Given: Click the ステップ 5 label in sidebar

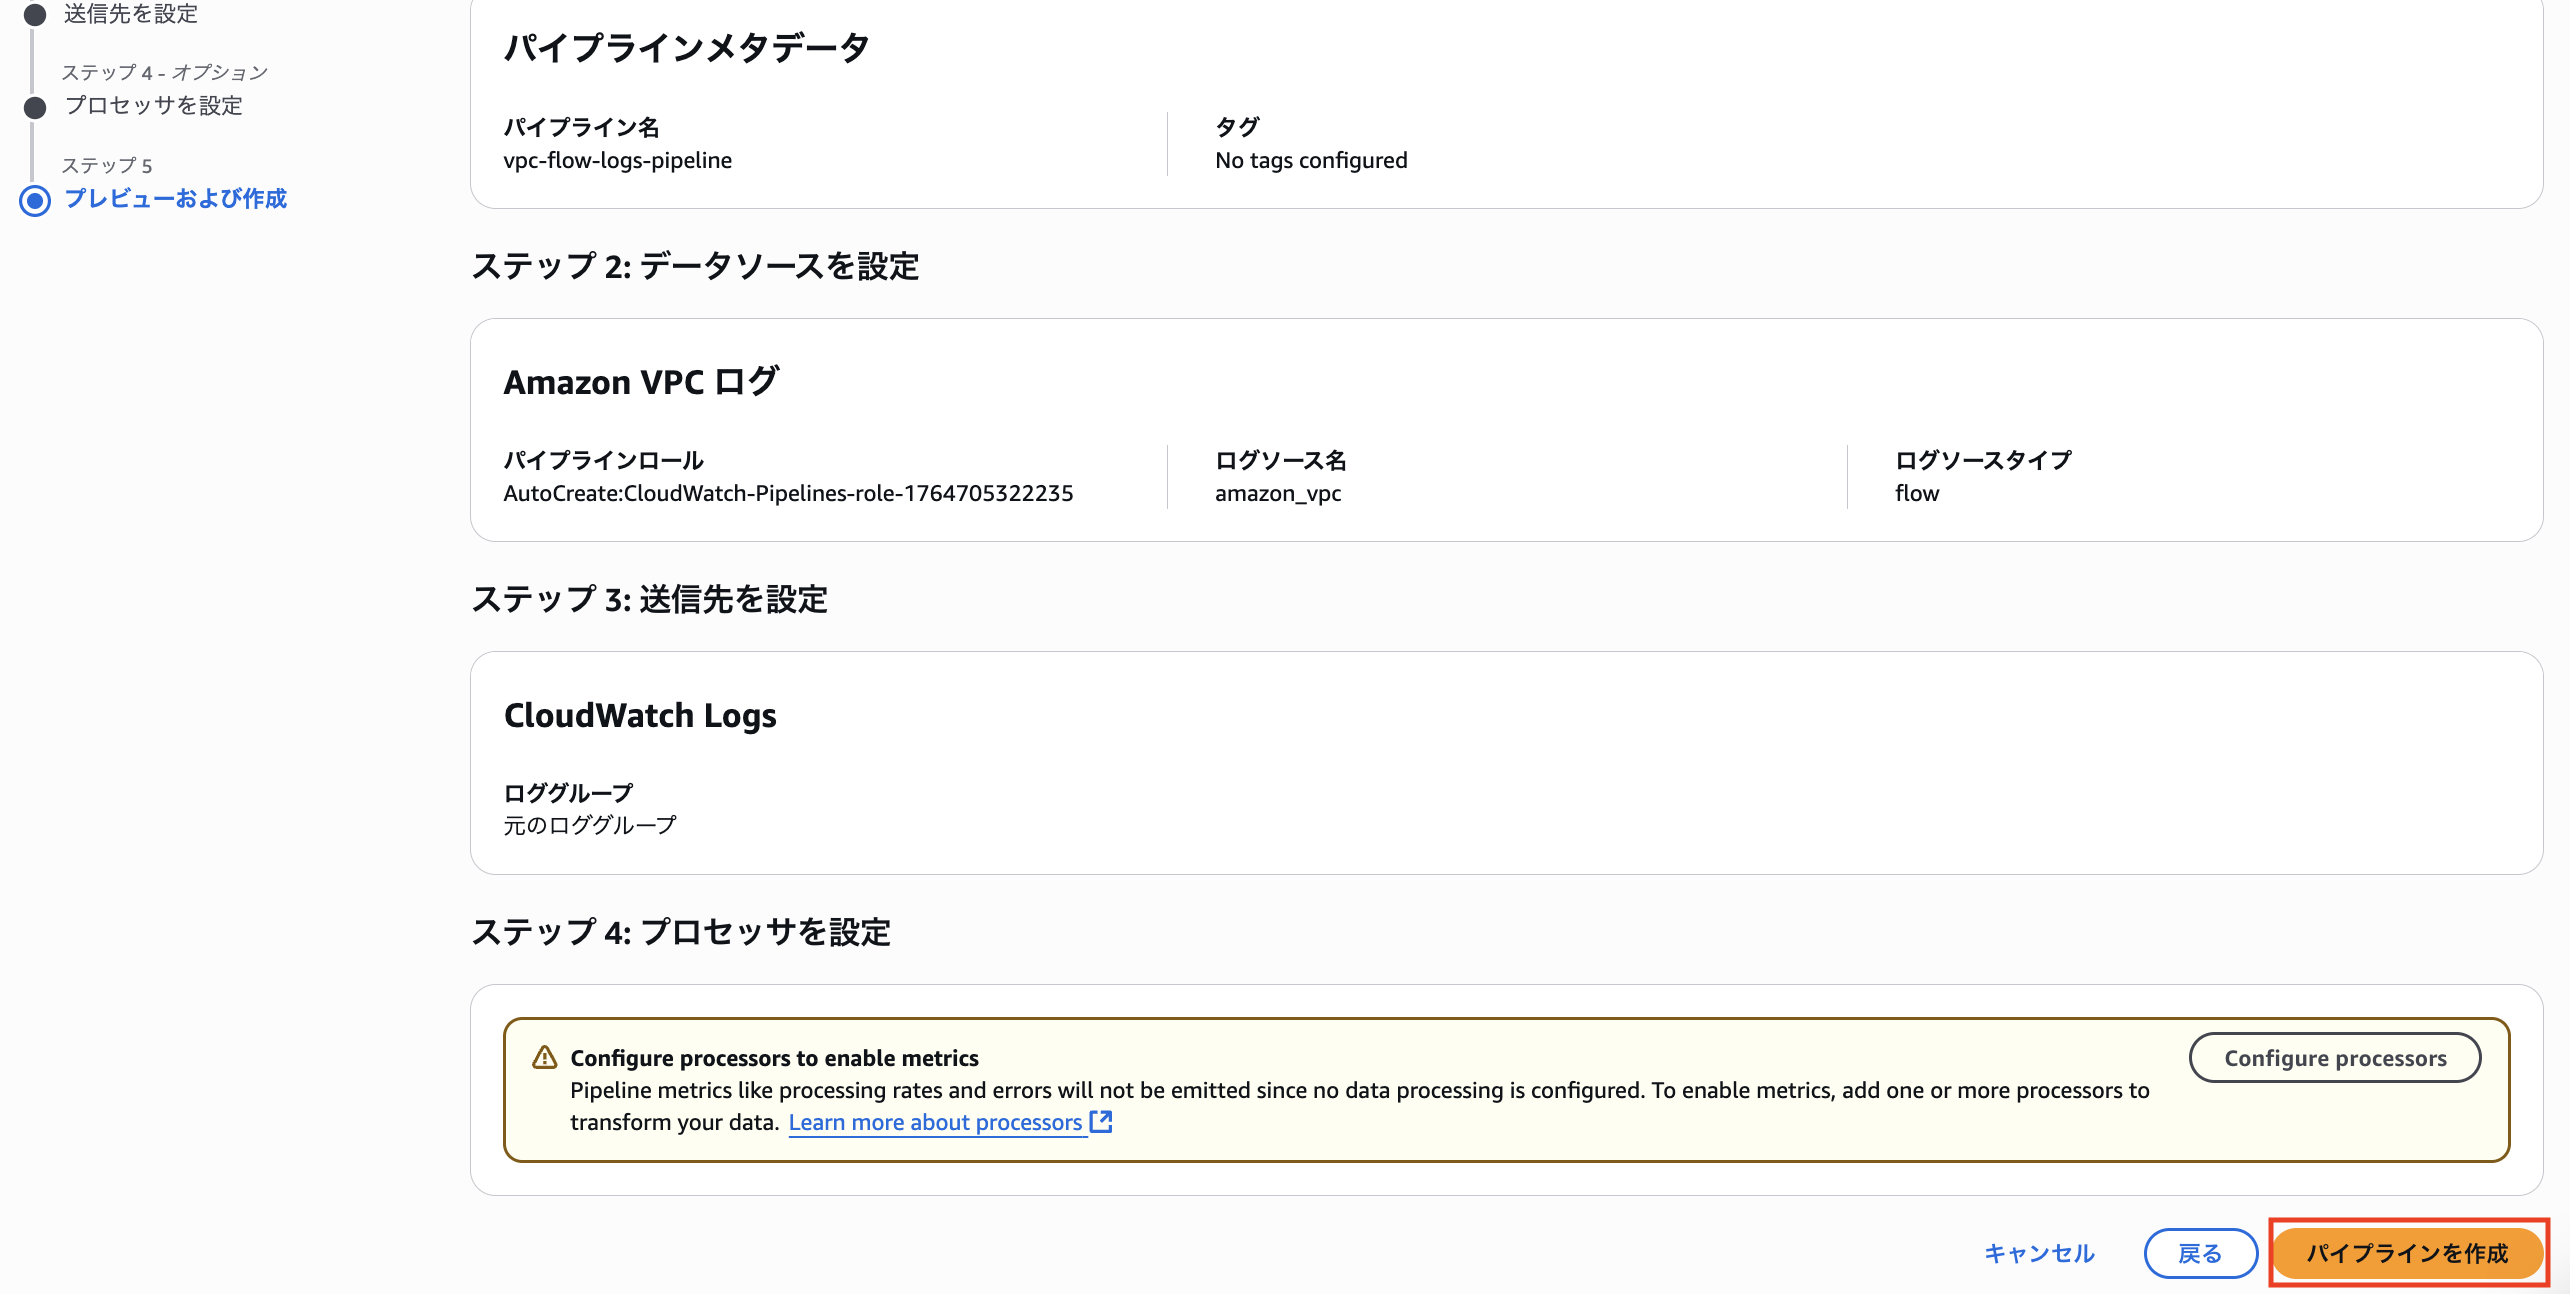Looking at the screenshot, I should pyautogui.click(x=107, y=163).
